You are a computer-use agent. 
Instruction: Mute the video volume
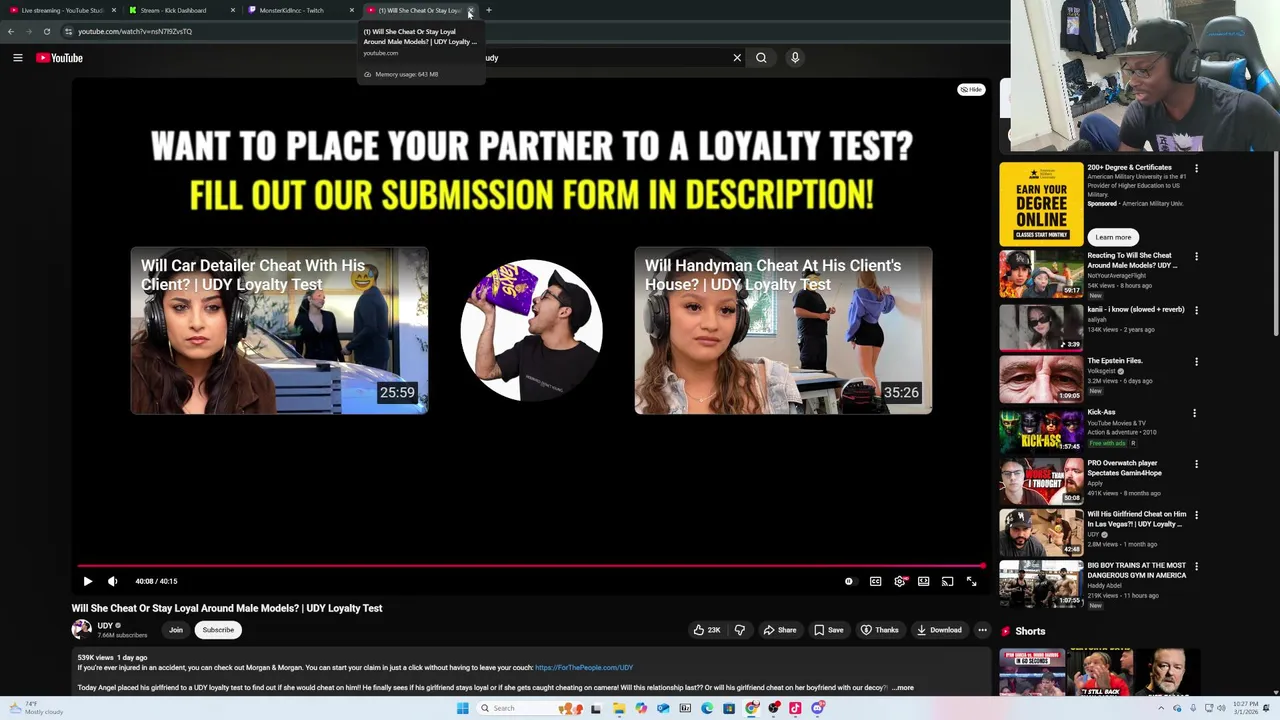click(113, 581)
